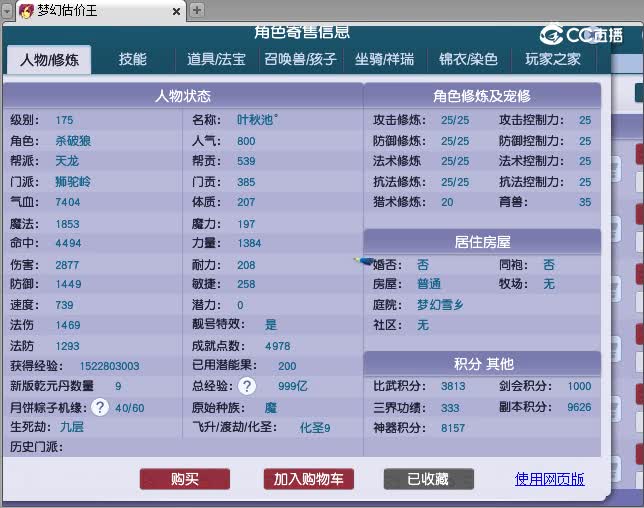The height and width of the screenshot is (508, 644).
Task: Click the 比武积分 value 3813
Action: [453, 386]
